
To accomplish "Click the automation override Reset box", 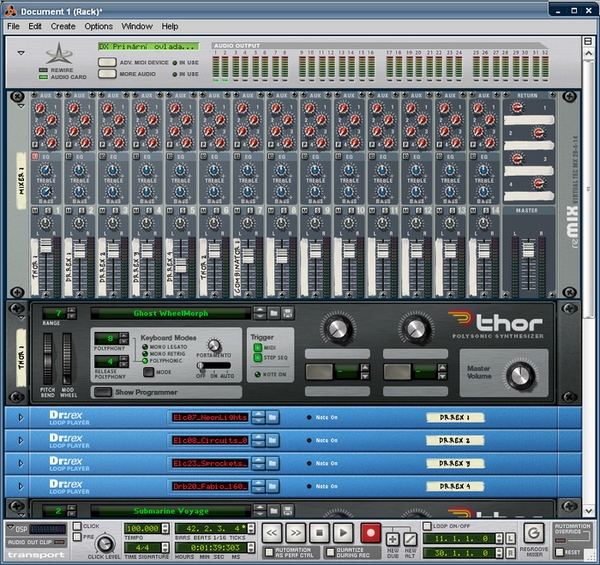I will point(559,552).
